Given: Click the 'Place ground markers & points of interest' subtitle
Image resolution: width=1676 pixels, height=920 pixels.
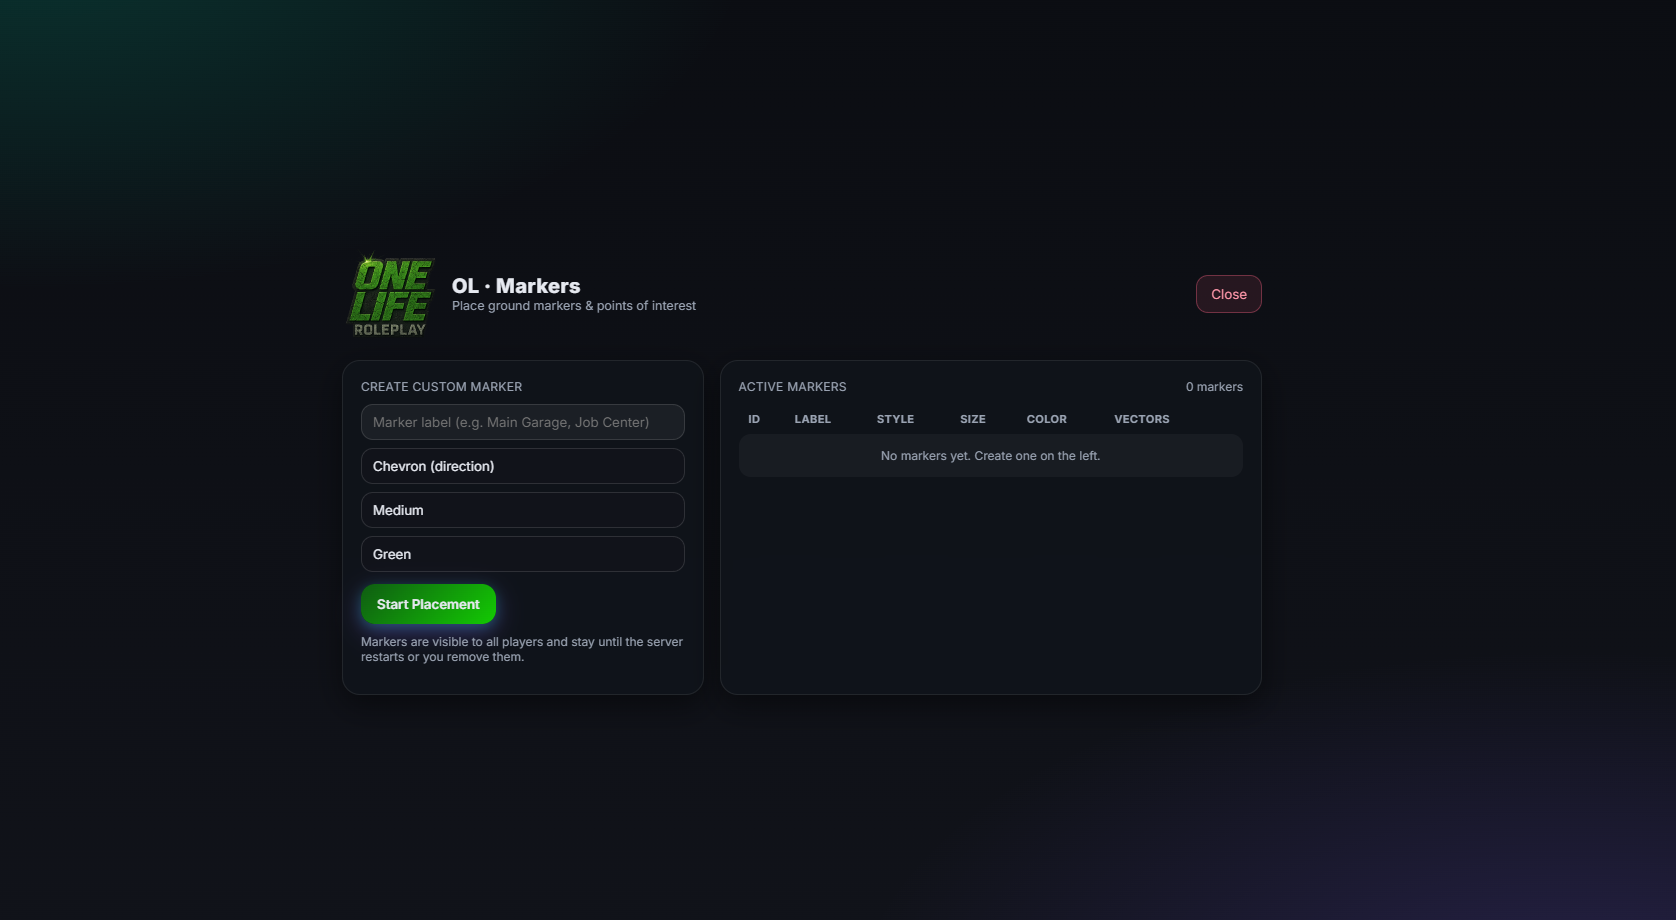Looking at the screenshot, I should point(574,306).
